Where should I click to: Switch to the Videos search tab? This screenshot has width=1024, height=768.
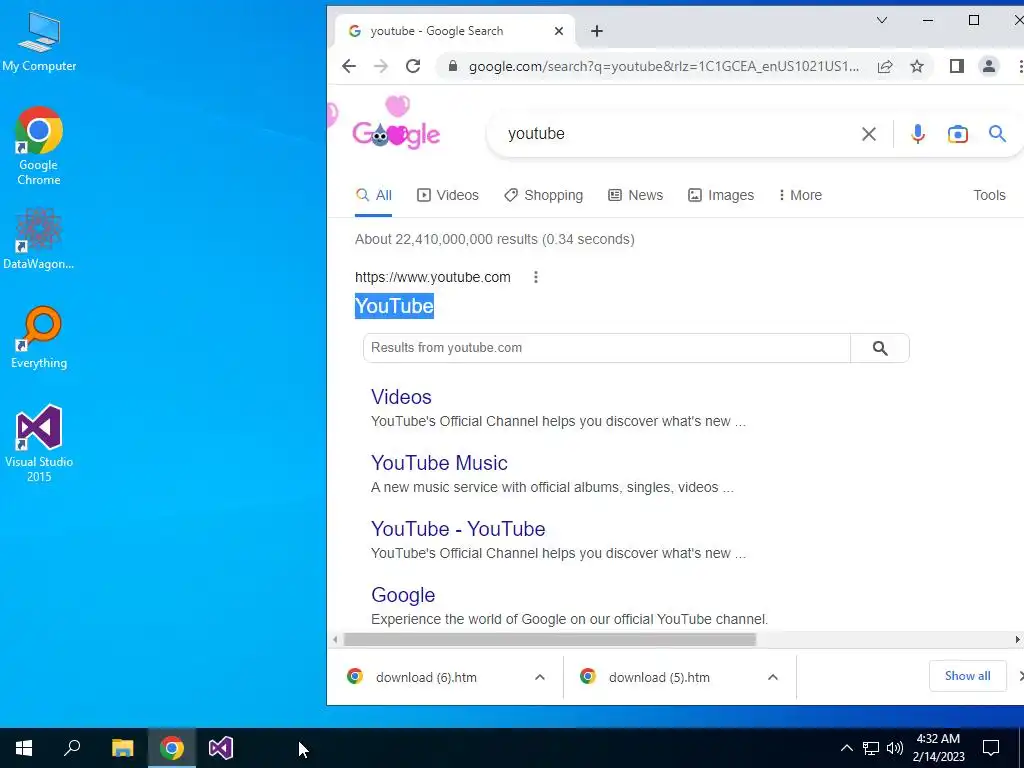[x=448, y=195]
